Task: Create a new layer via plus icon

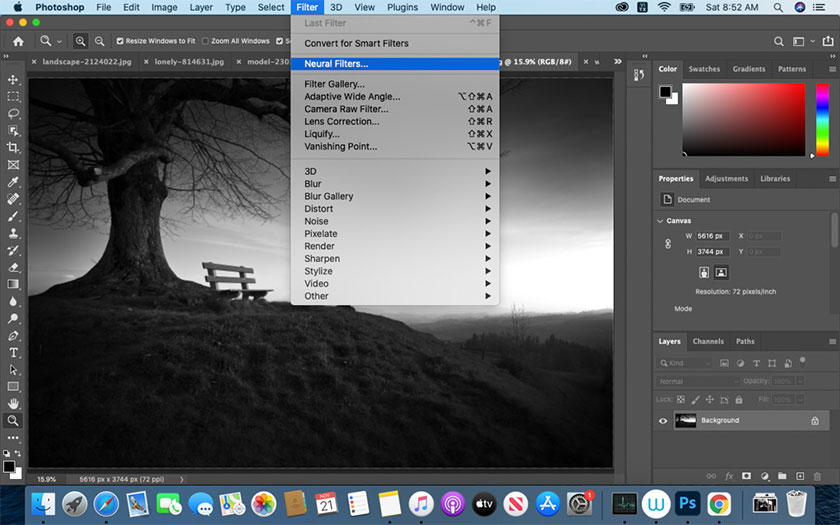Action: pos(800,476)
